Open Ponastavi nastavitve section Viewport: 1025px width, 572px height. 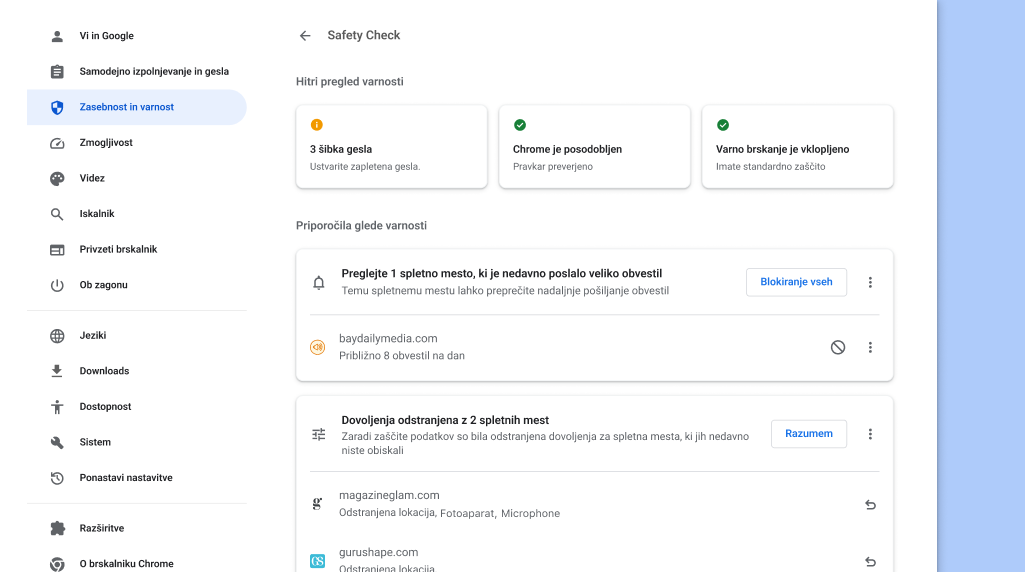[137, 478]
